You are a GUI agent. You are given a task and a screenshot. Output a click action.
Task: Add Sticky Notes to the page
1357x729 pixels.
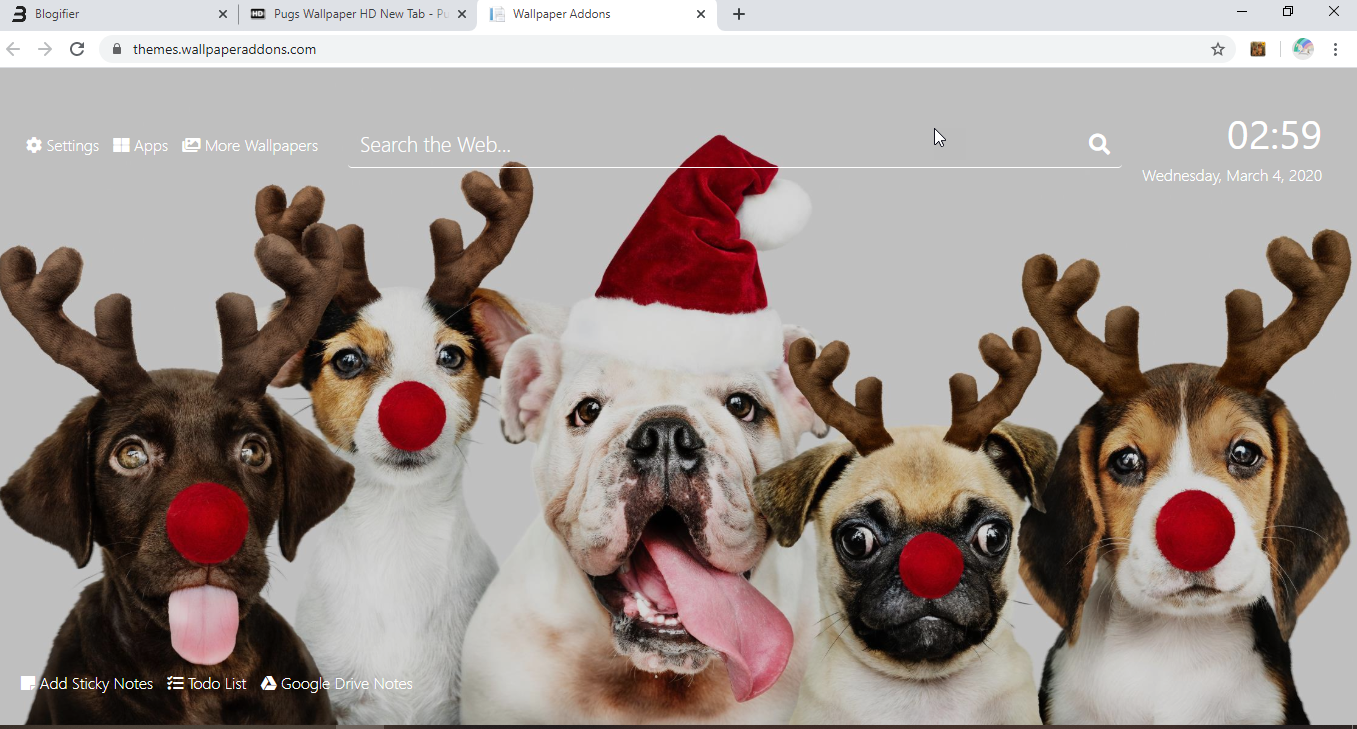point(87,684)
